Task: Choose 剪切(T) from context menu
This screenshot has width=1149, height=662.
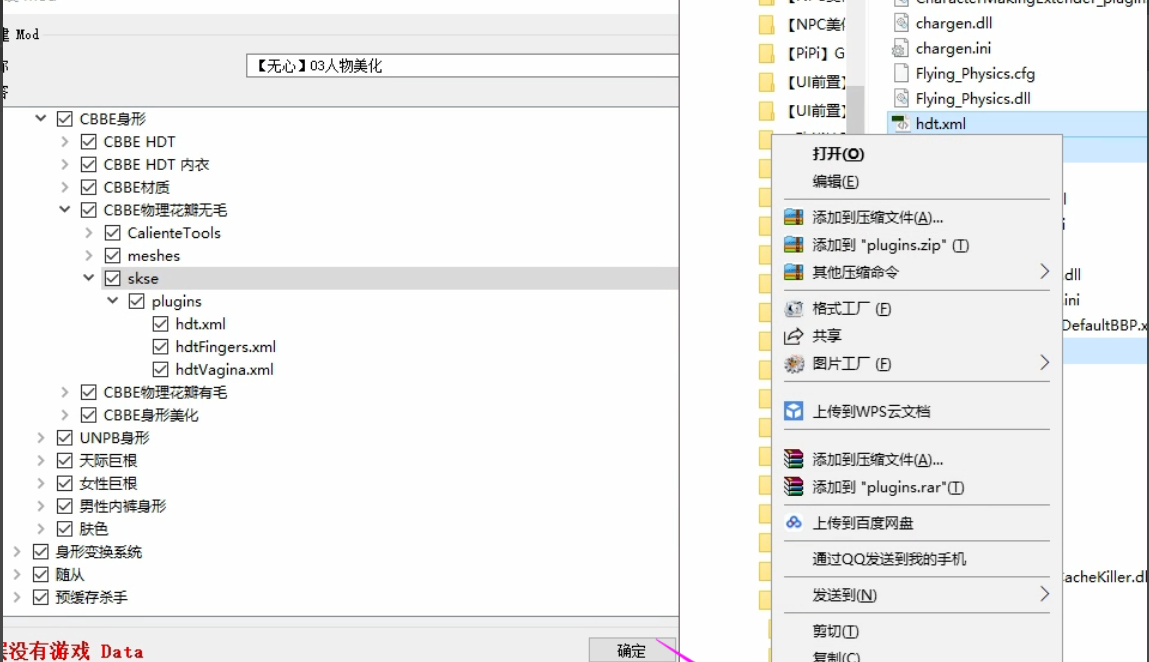Action: tap(917, 631)
